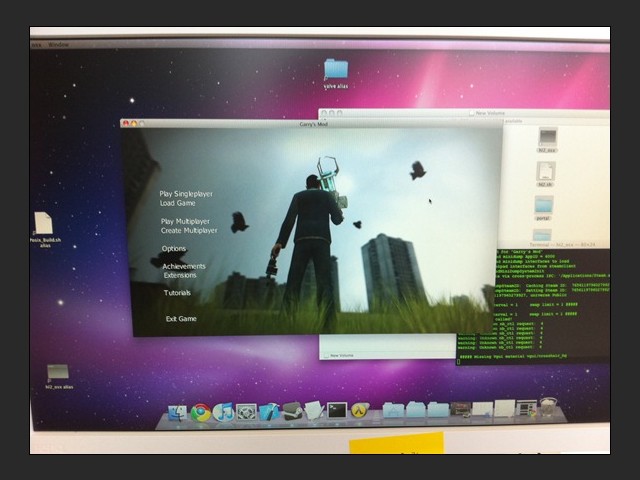Open the first blue folder stack in the Dock
Viewport: 640px width, 480px height.
tap(393, 410)
